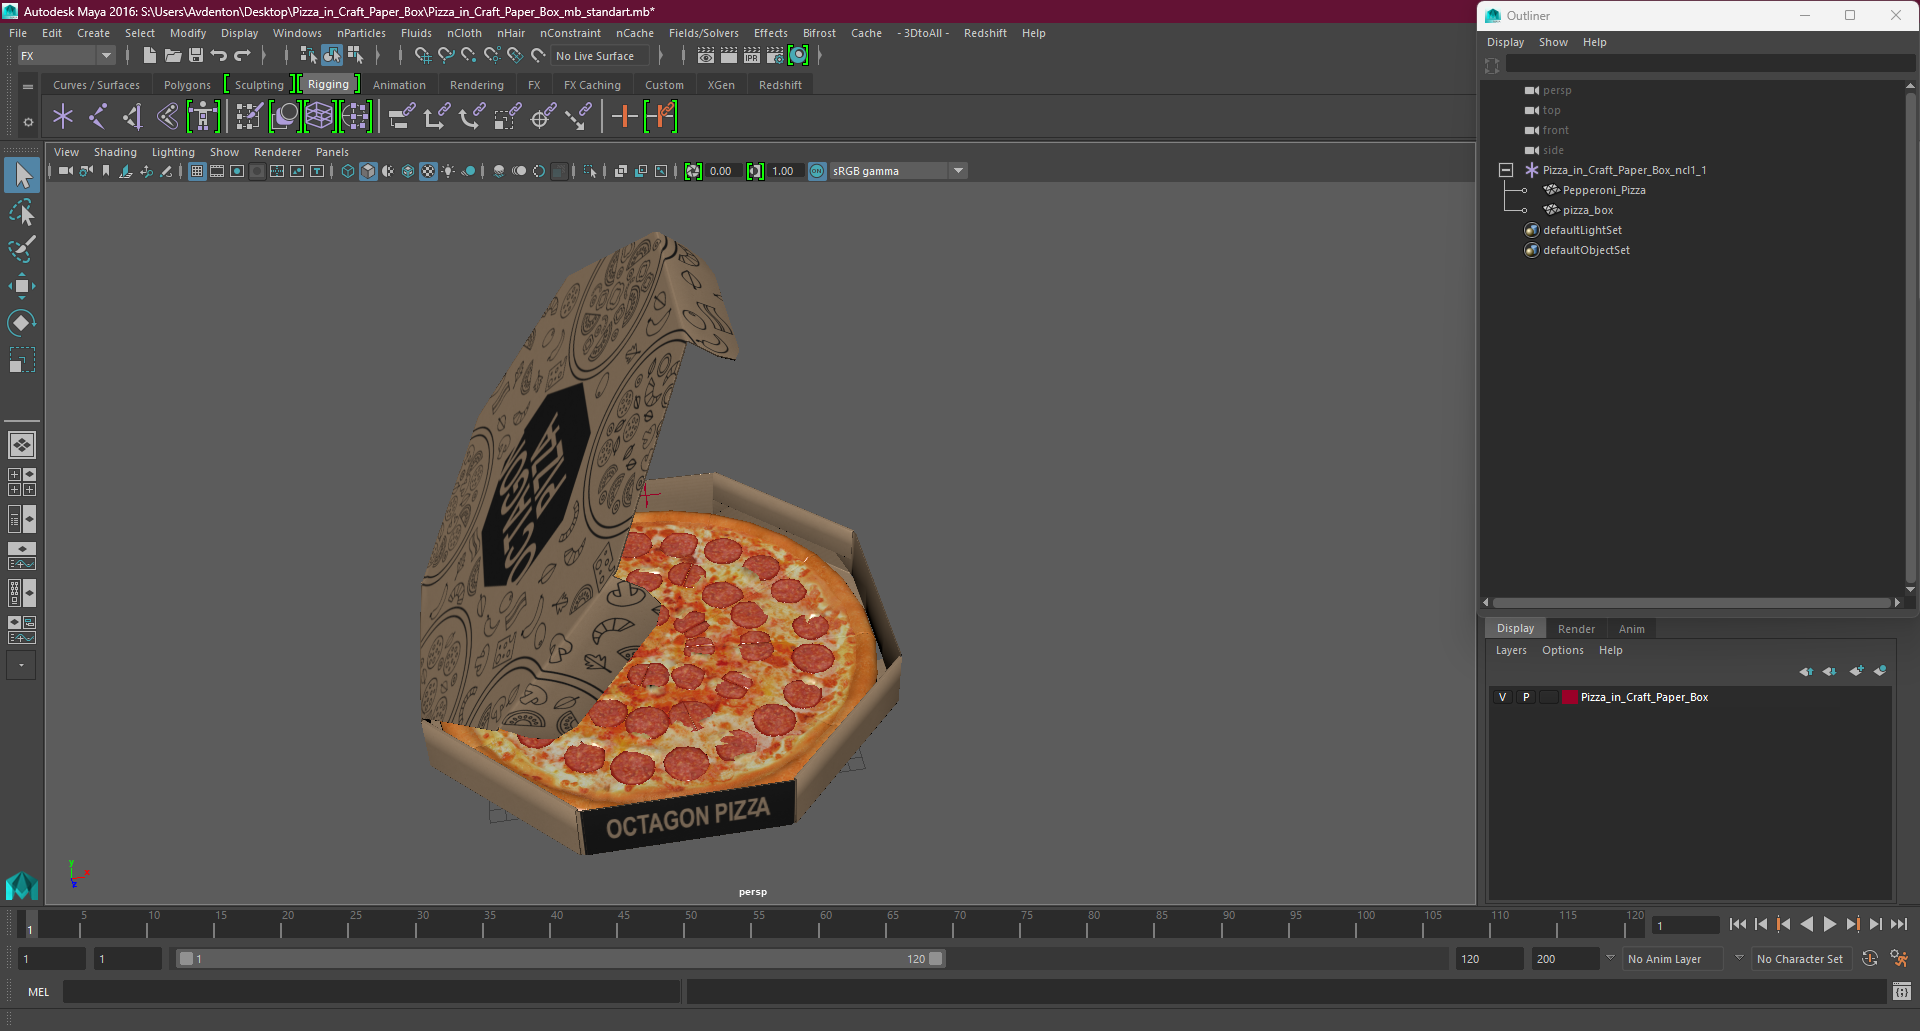
Task: Open the shelf options gear menu
Action: [x=28, y=122]
